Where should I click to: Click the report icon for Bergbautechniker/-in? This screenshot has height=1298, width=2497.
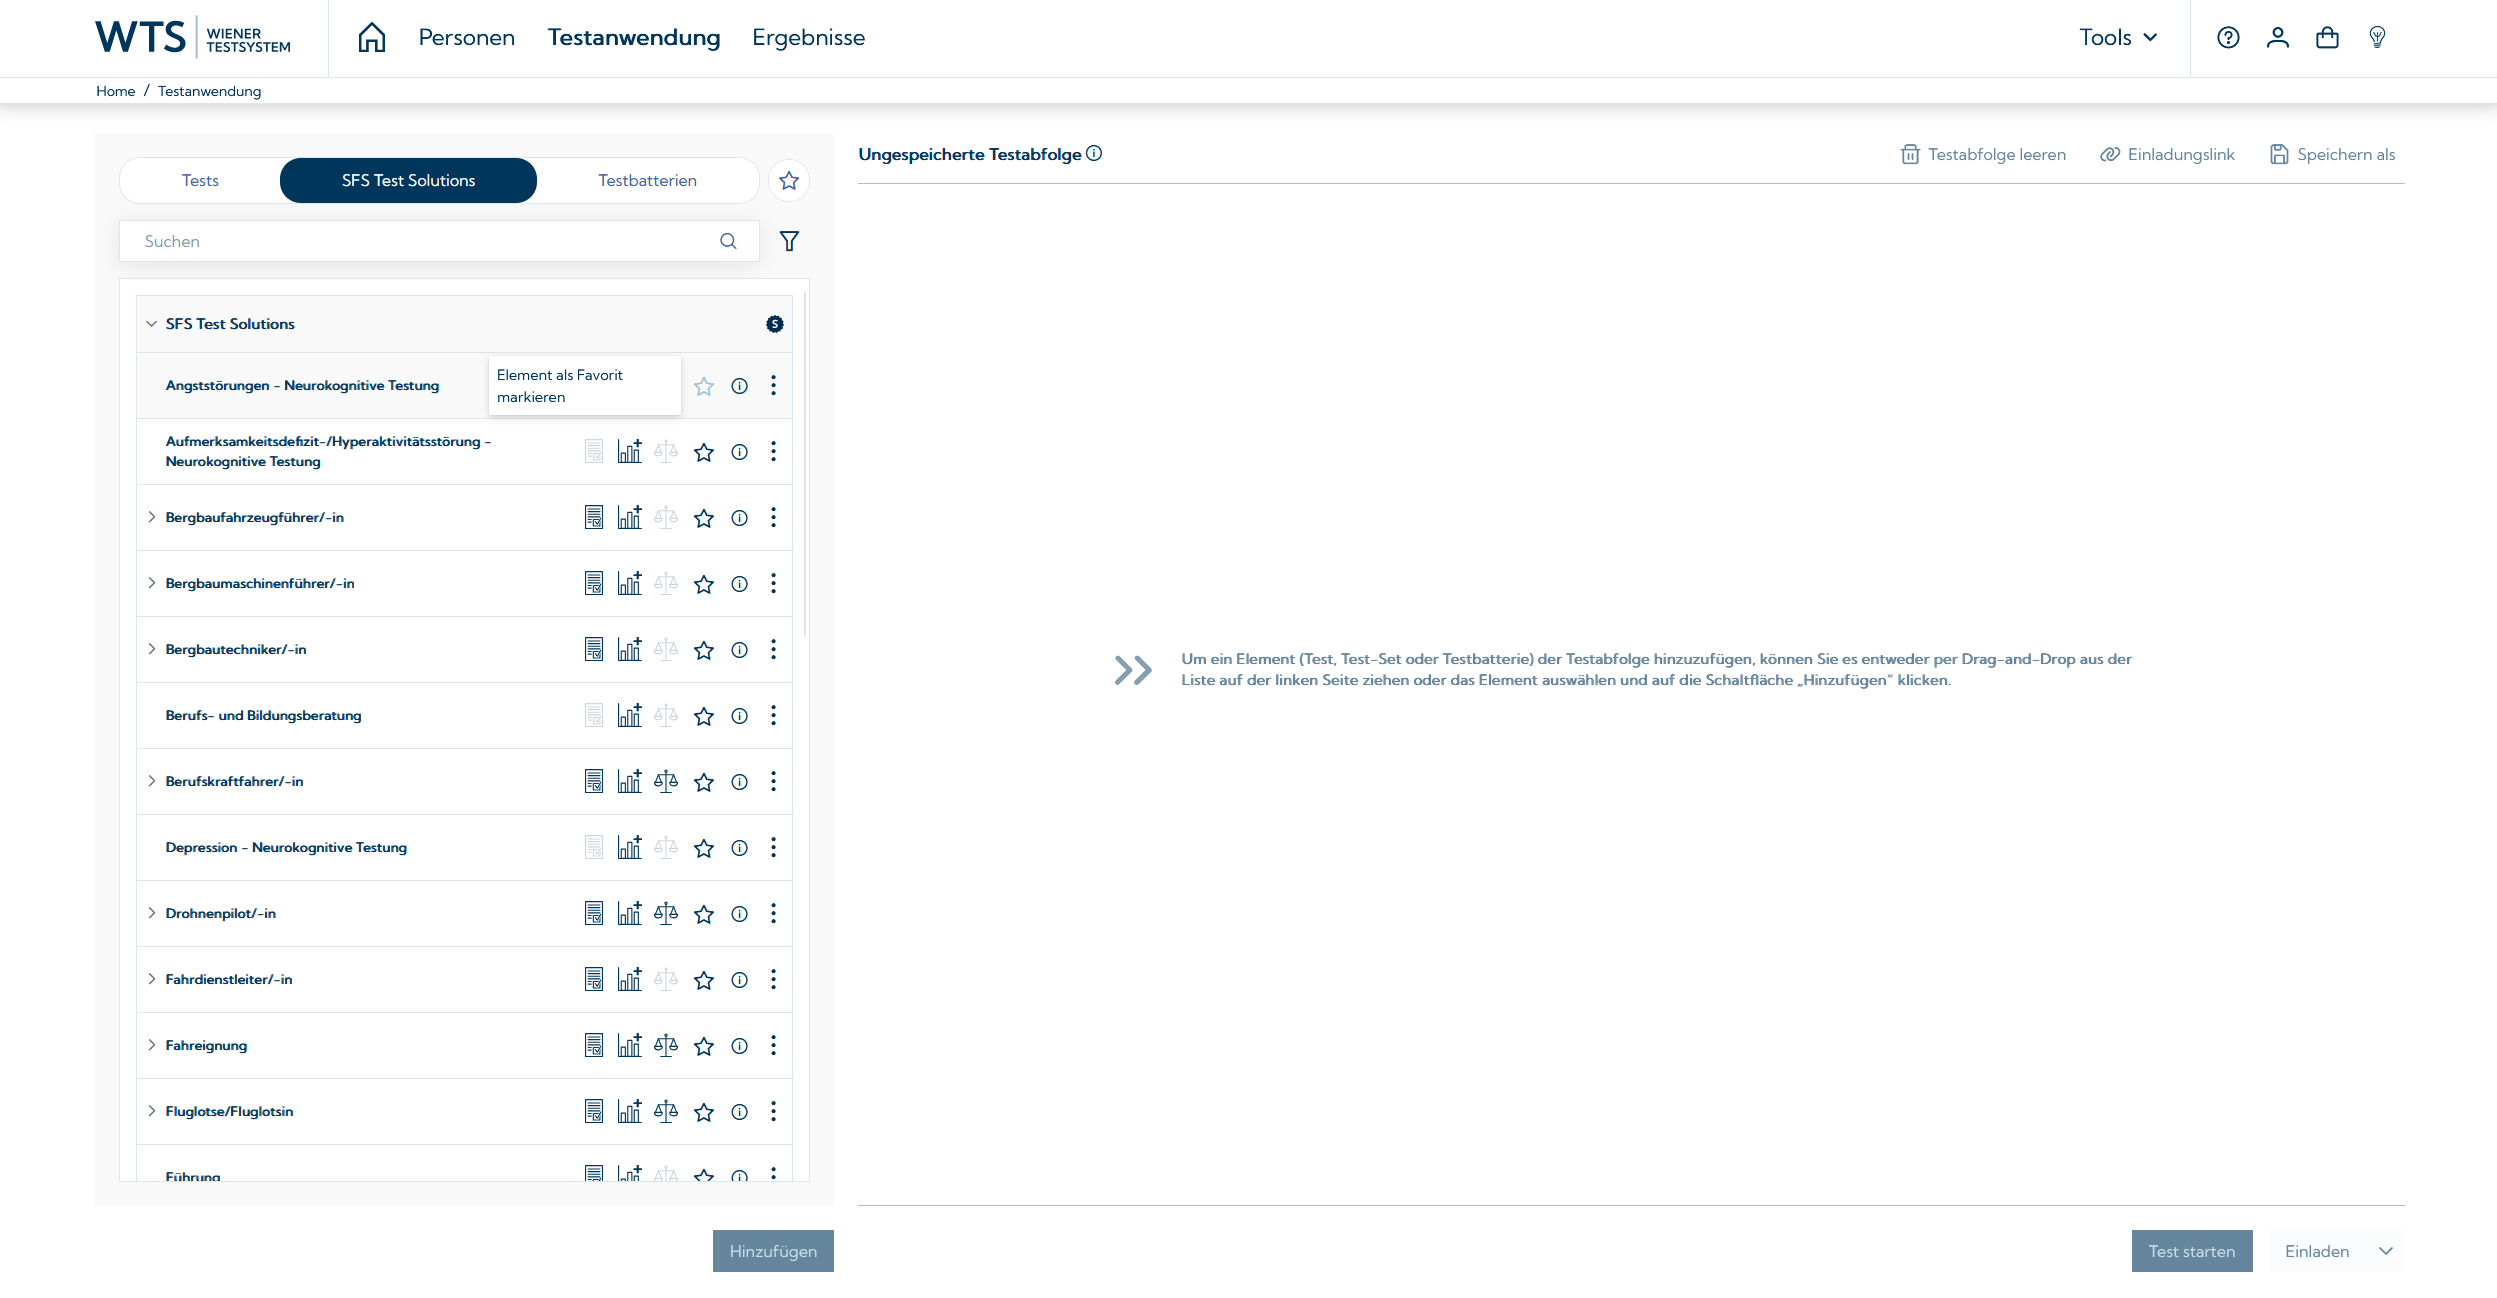[x=594, y=649]
